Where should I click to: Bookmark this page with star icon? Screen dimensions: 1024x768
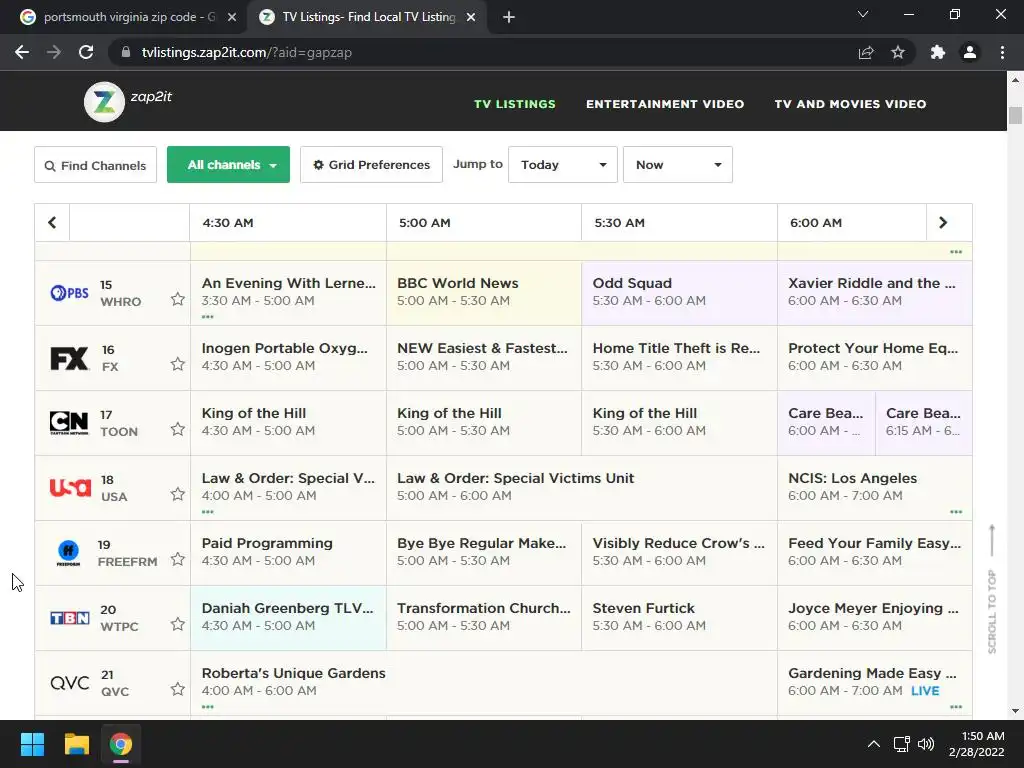pyautogui.click(x=898, y=52)
